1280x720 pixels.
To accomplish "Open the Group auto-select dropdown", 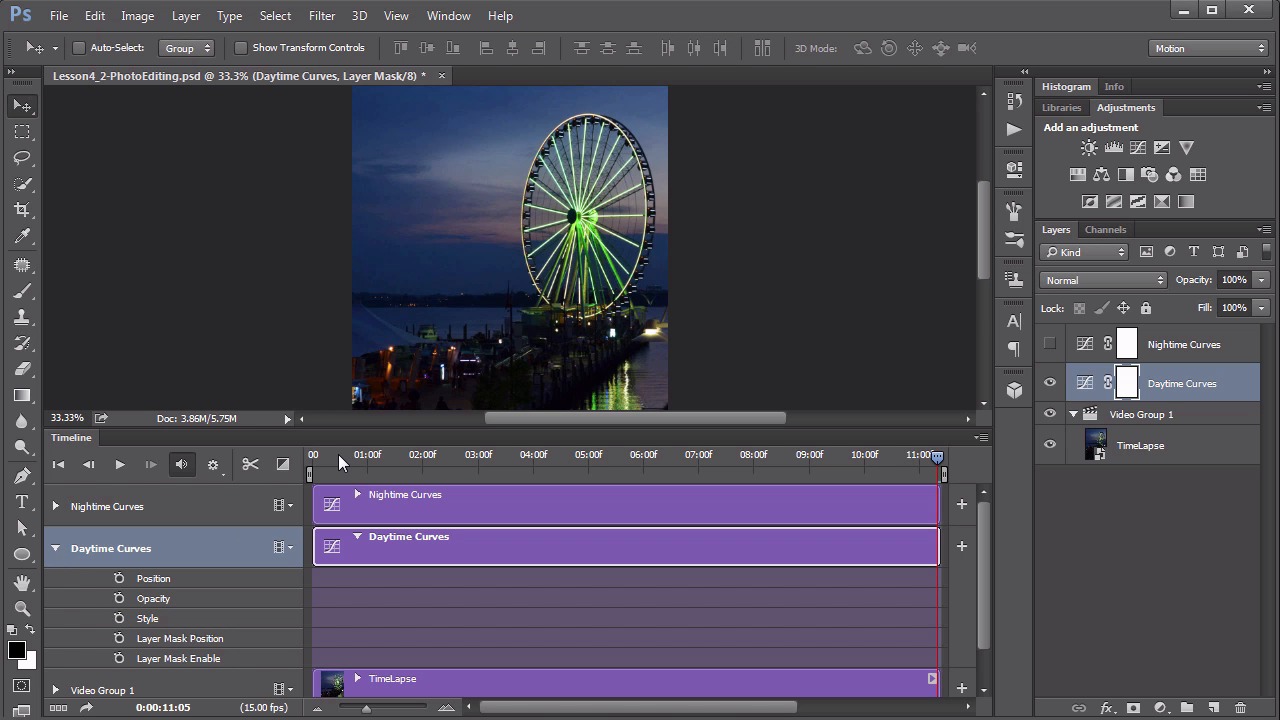I will click(187, 48).
